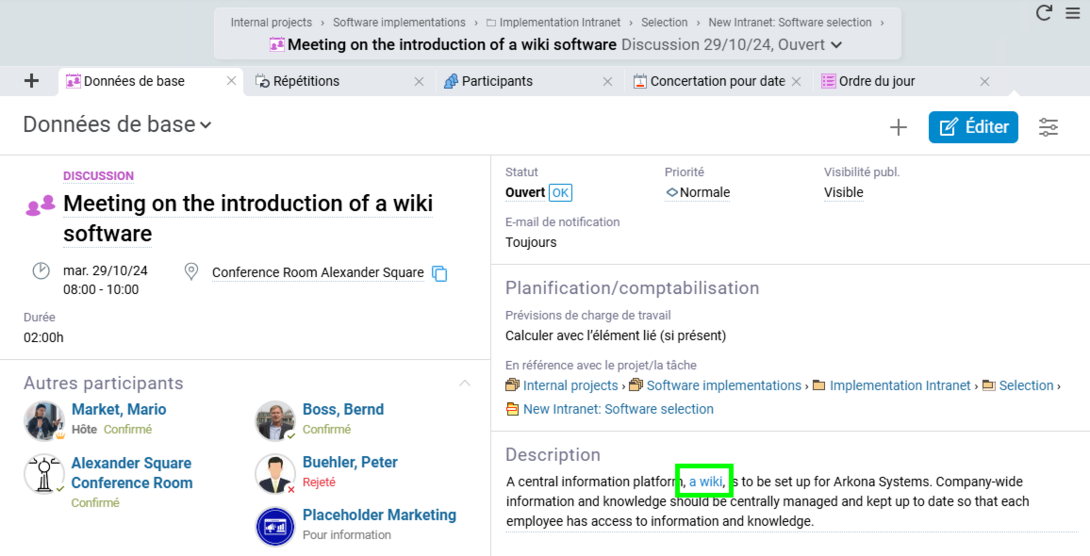This screenshot has width=1090, height=556.
Task: Click Software implementations in top breadcrumb
Action: [399, 22]
